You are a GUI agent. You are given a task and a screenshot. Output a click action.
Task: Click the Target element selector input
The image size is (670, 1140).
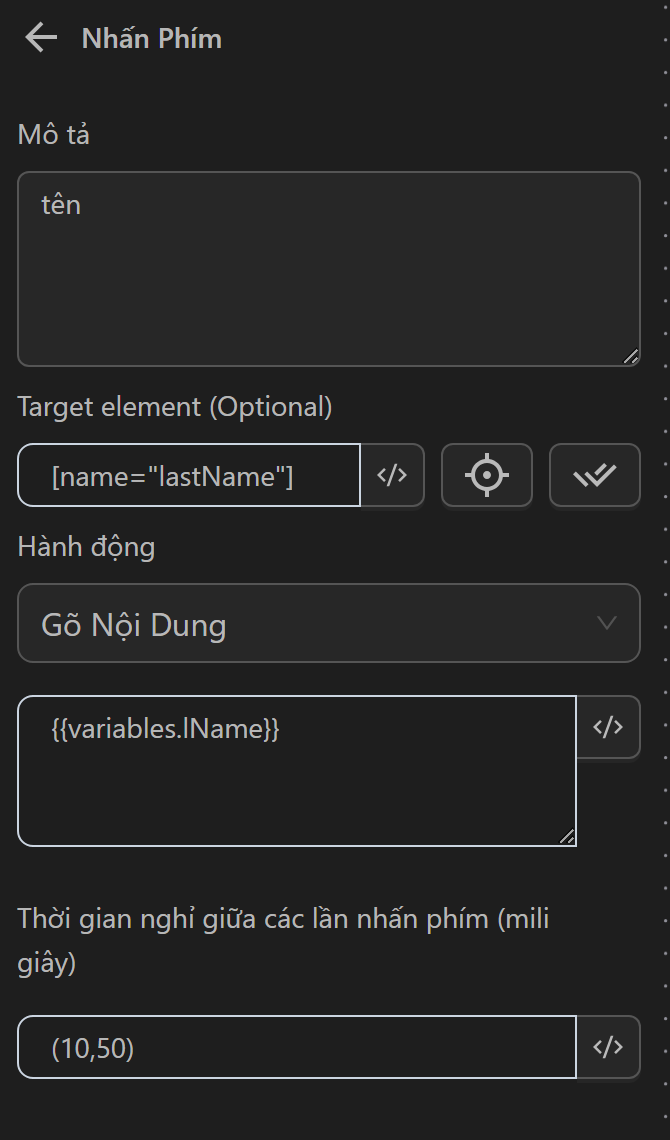pyautogui.click(x=190, y=476)
